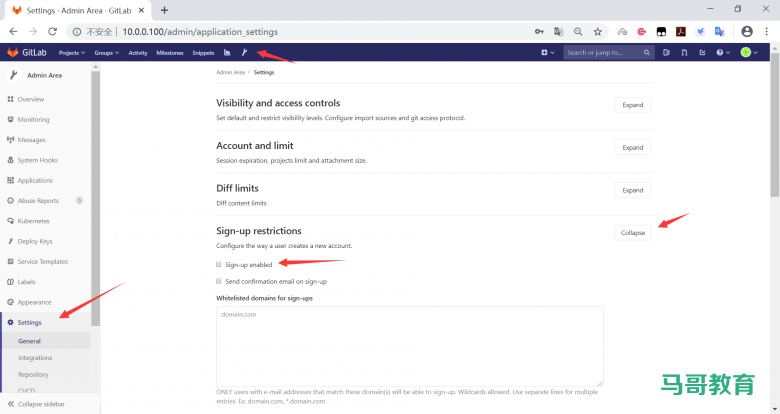Go to Activity in top navbar

tap(138, 53)
